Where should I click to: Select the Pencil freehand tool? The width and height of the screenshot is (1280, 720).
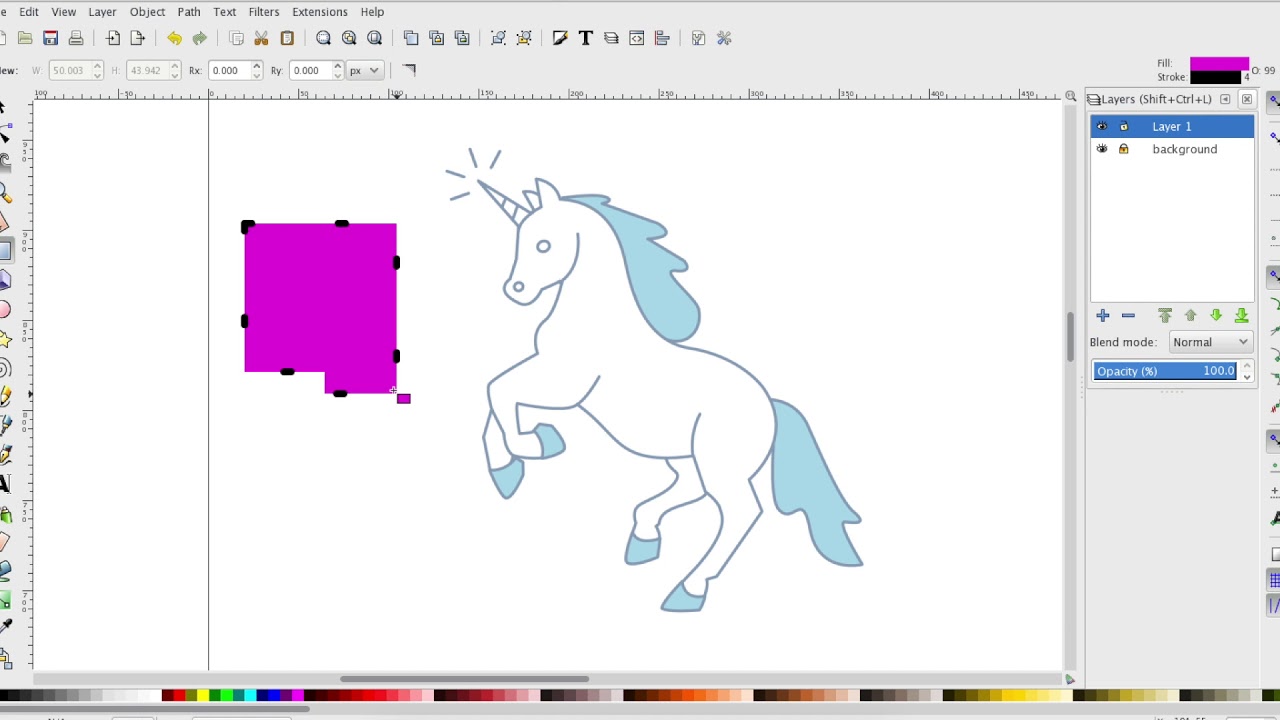pos(4,397)
